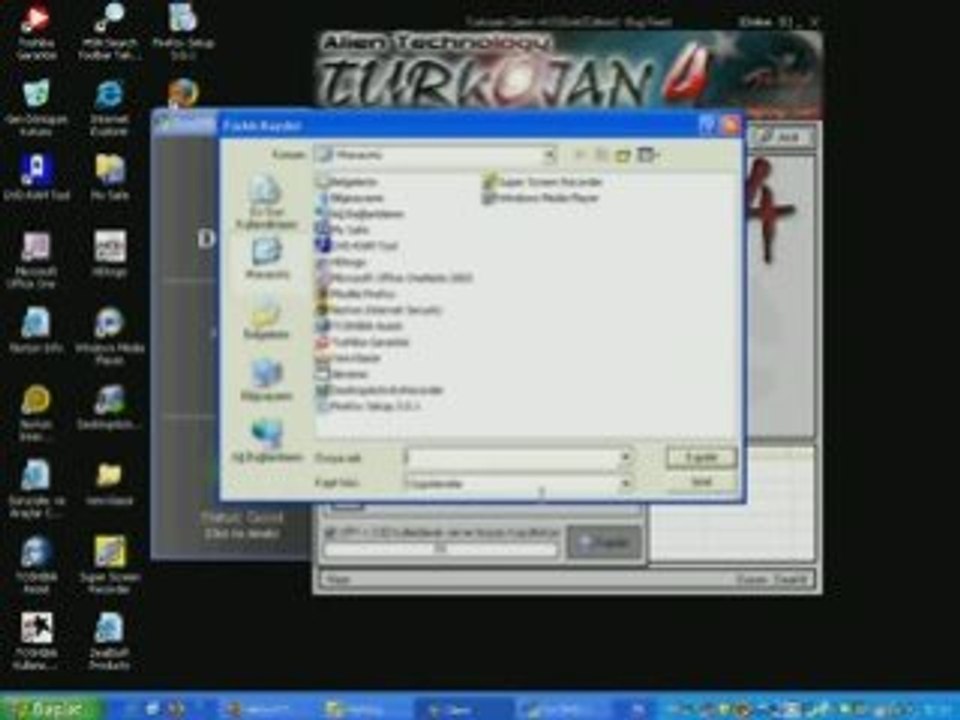Open MSN Search Toolbar desktop shortcut

(109, 32)
